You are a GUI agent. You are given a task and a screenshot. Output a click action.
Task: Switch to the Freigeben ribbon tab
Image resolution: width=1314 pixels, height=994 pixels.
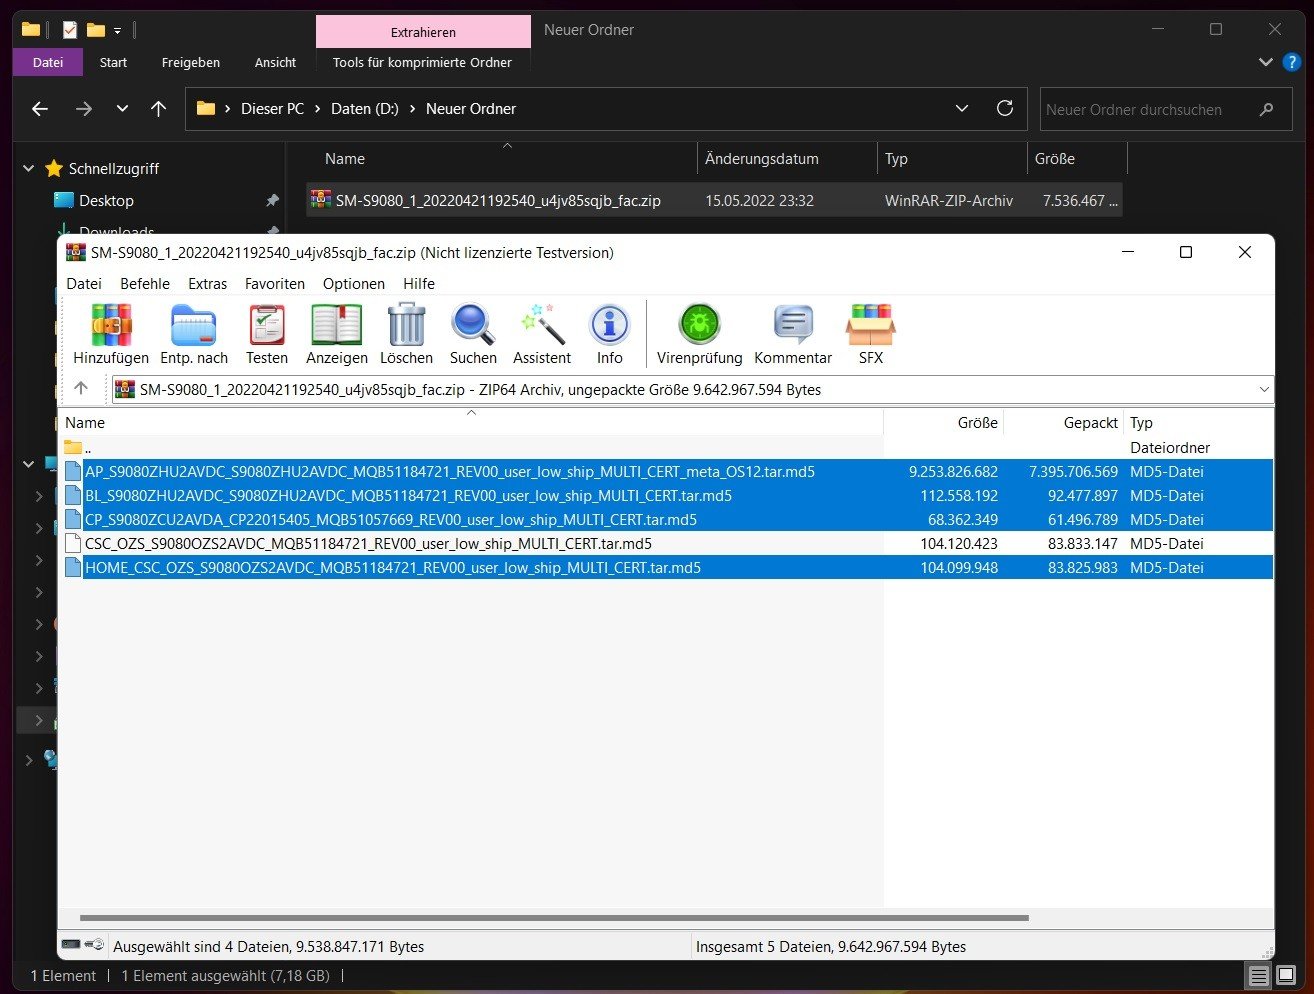pos(190,62)
